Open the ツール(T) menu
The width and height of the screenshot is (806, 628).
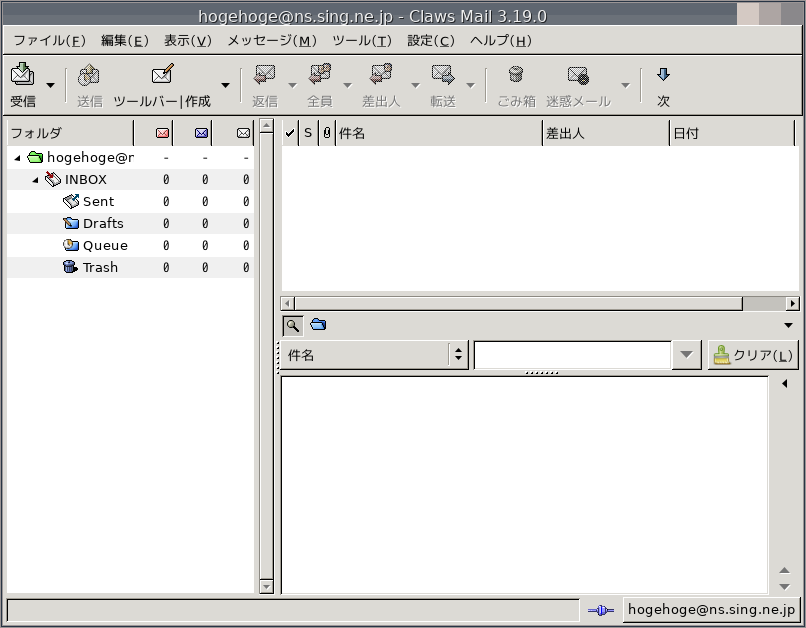click(362, 41)
